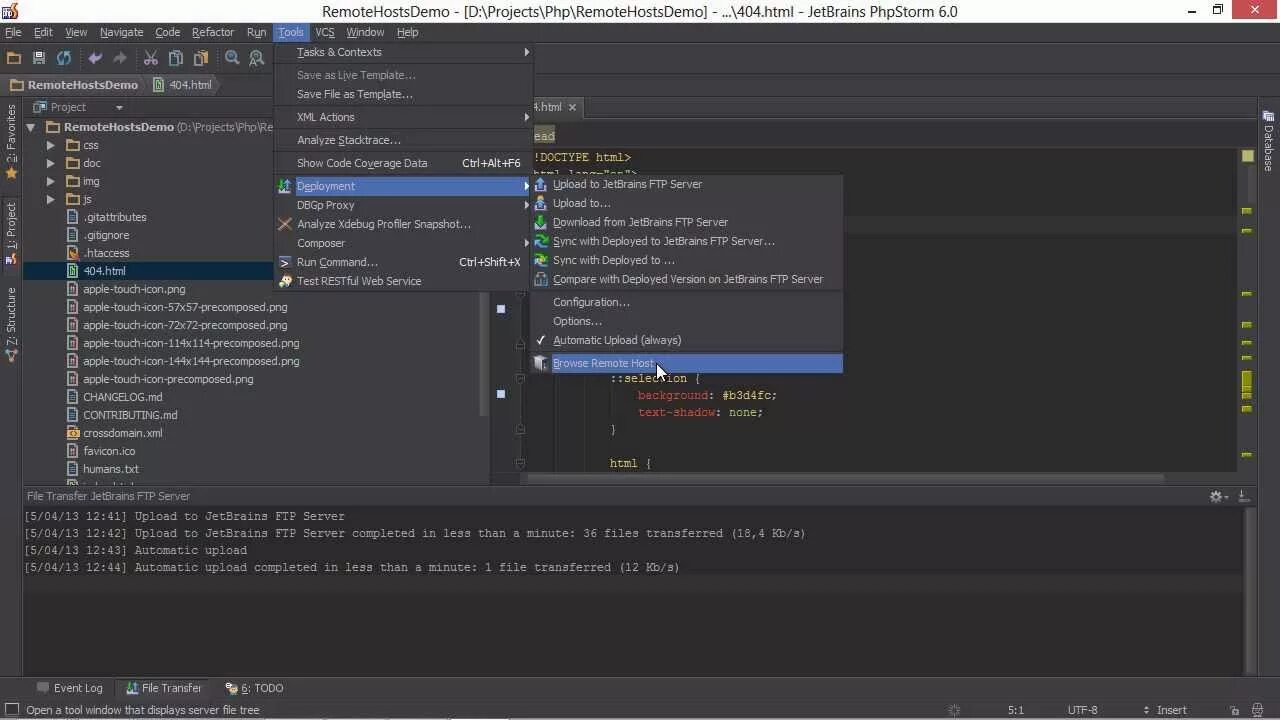Screen dimensions: 1280x720
Task: Click the read-only lock icon in status bar
Action: [x=1235, y=710]
